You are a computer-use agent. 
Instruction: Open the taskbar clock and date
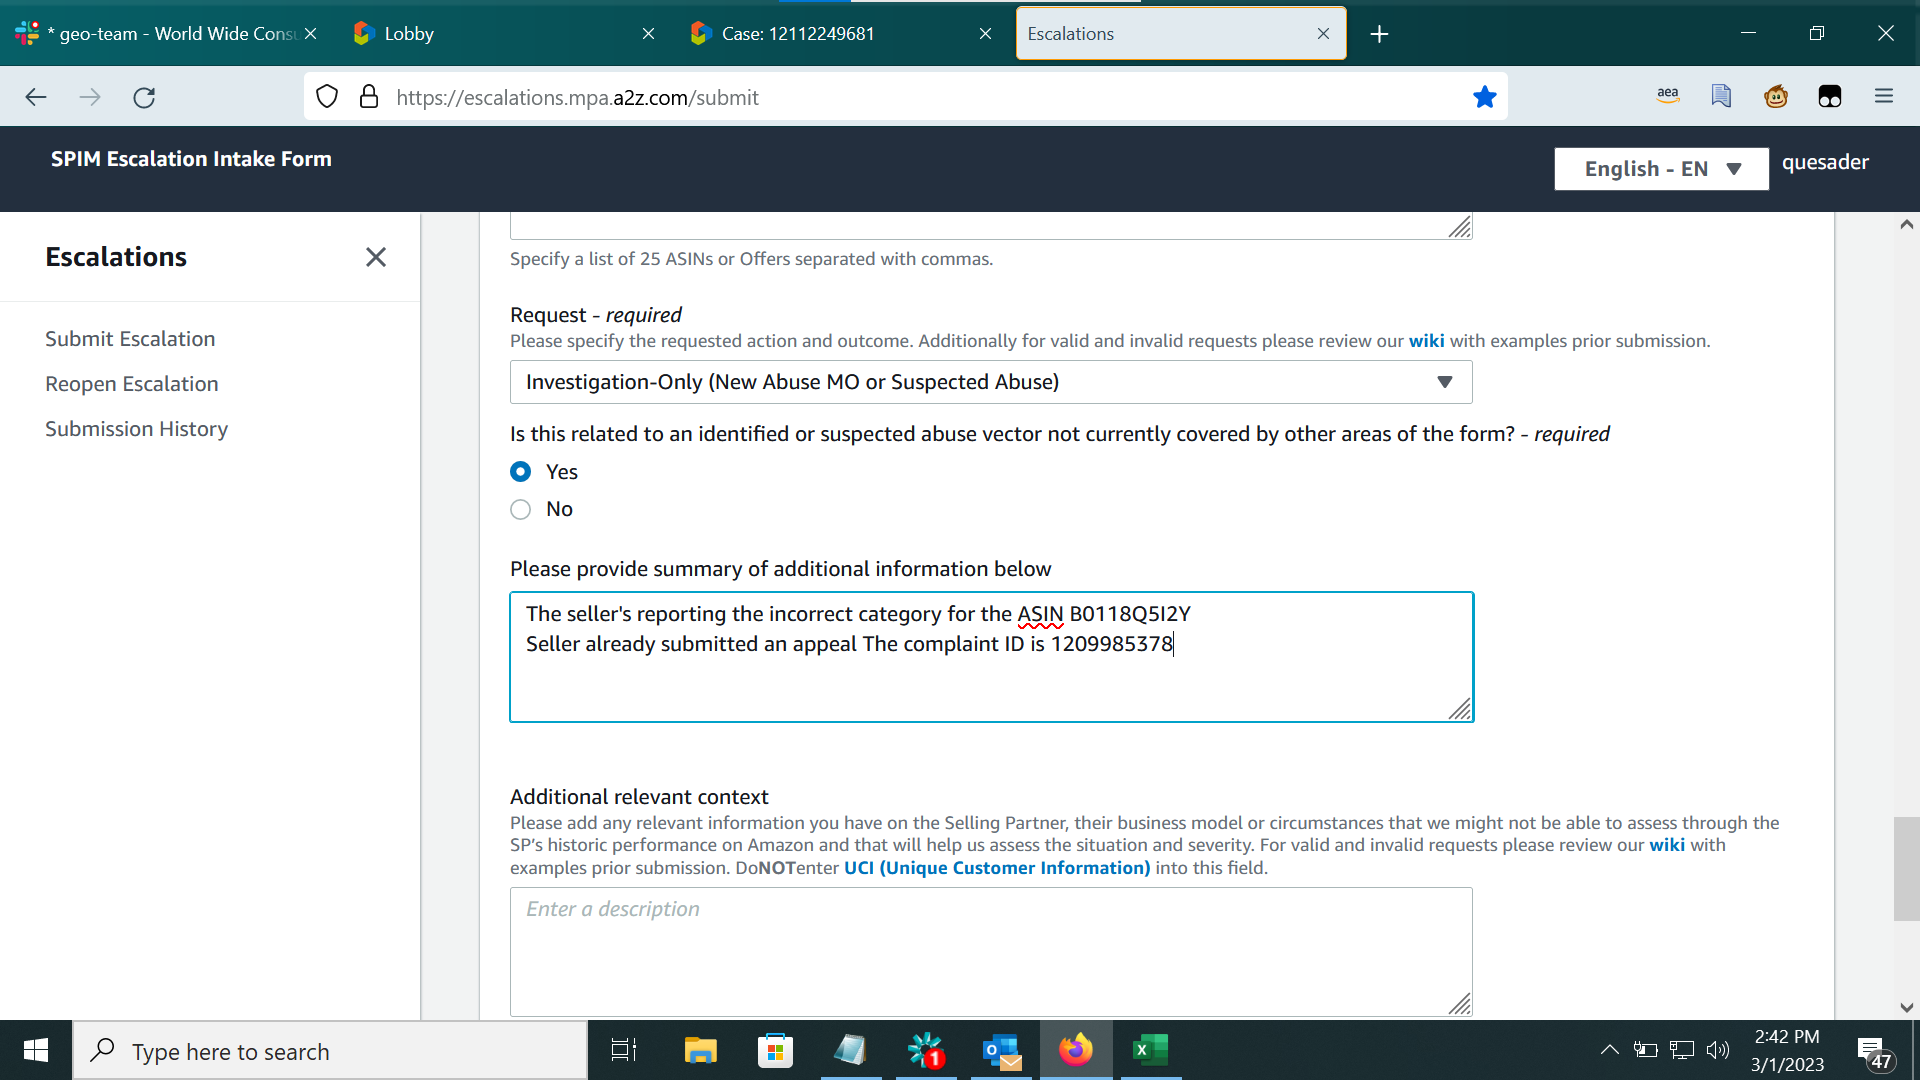point(1787,1051)
